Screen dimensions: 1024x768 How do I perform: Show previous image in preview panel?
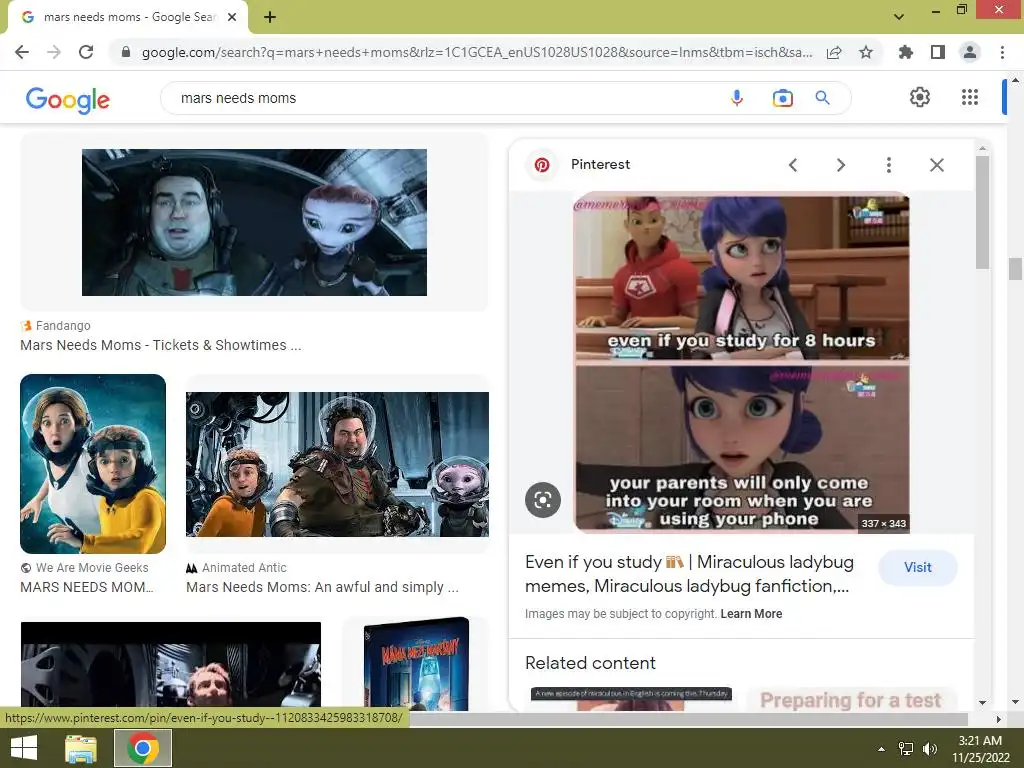pos(793,165)
